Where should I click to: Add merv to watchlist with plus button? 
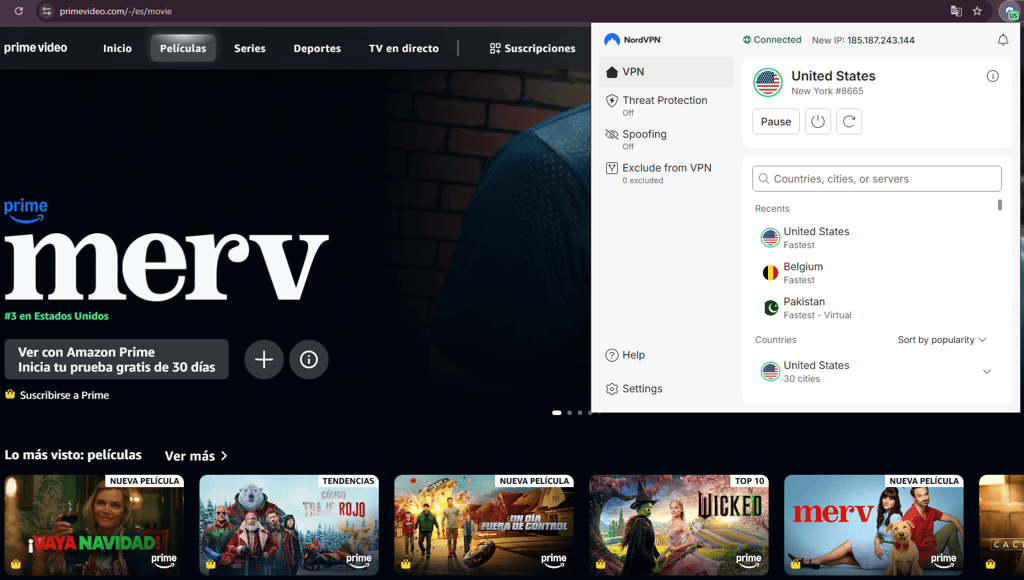[264, 359]
